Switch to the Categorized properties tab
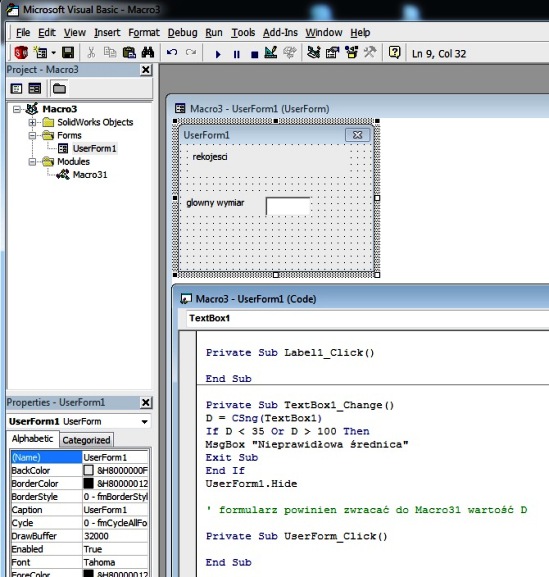Viewport: 549px width, 577px height. click(86, 440)
